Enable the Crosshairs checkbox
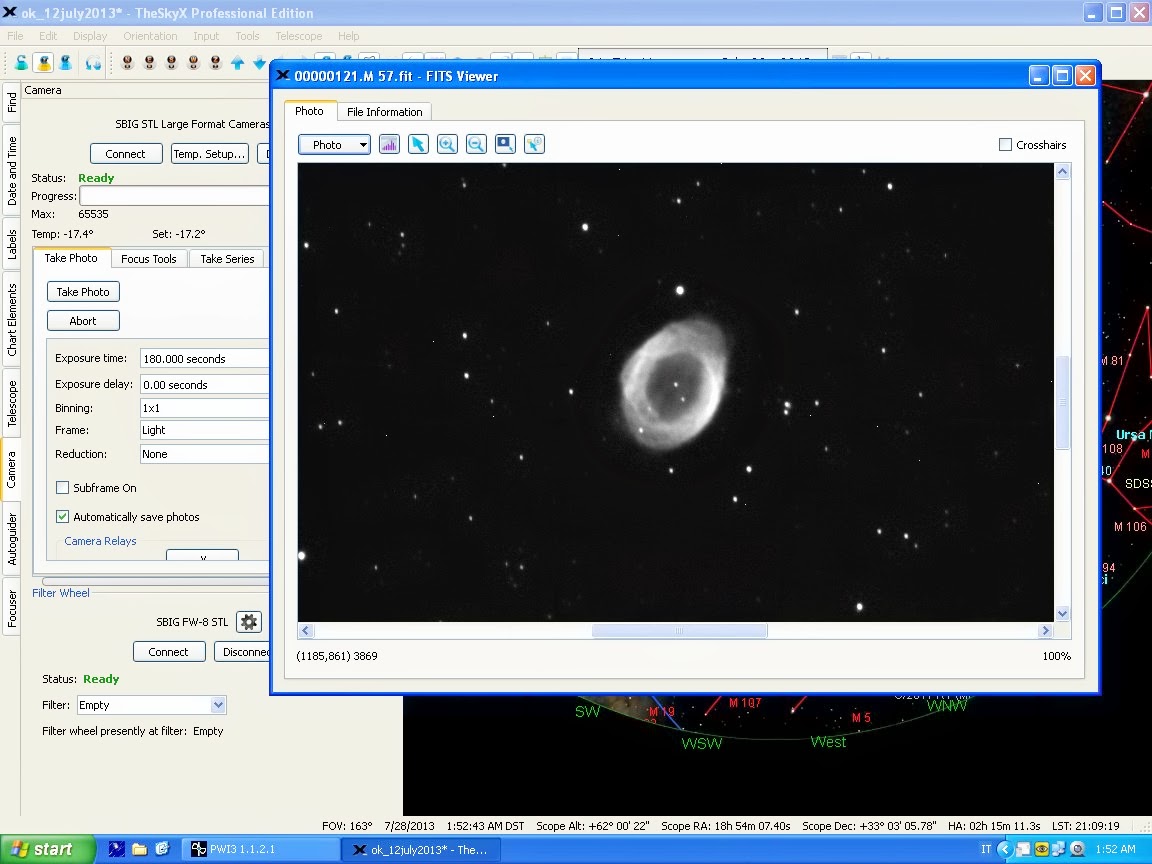 coord(1006,145)
